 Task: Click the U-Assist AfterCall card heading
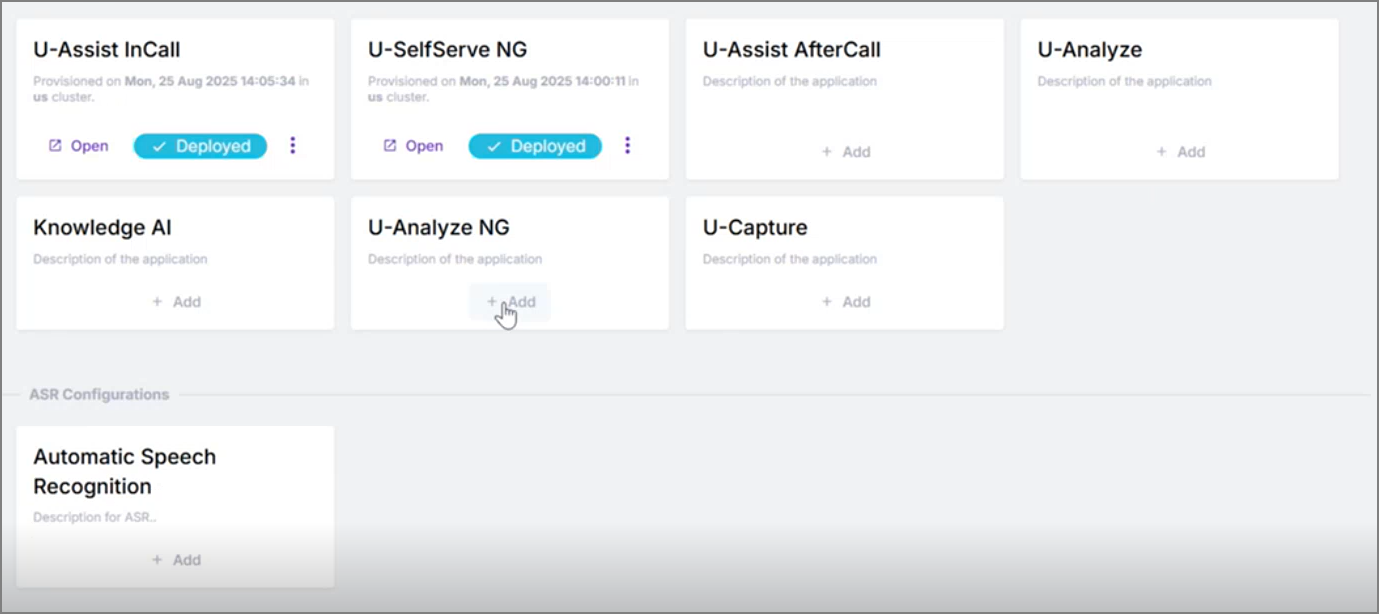click(x=792, y=50)
